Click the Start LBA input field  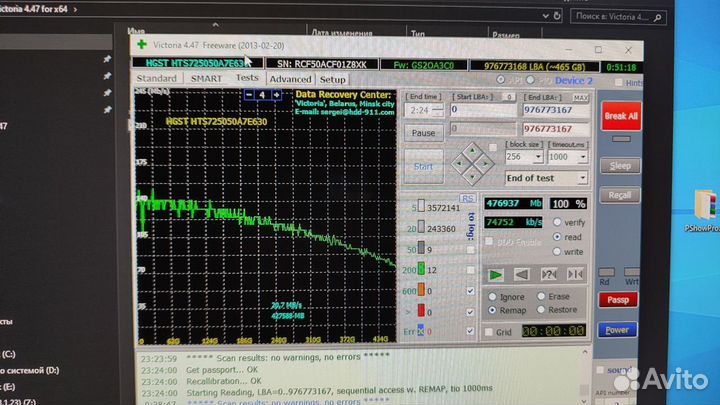click(484, 110)
